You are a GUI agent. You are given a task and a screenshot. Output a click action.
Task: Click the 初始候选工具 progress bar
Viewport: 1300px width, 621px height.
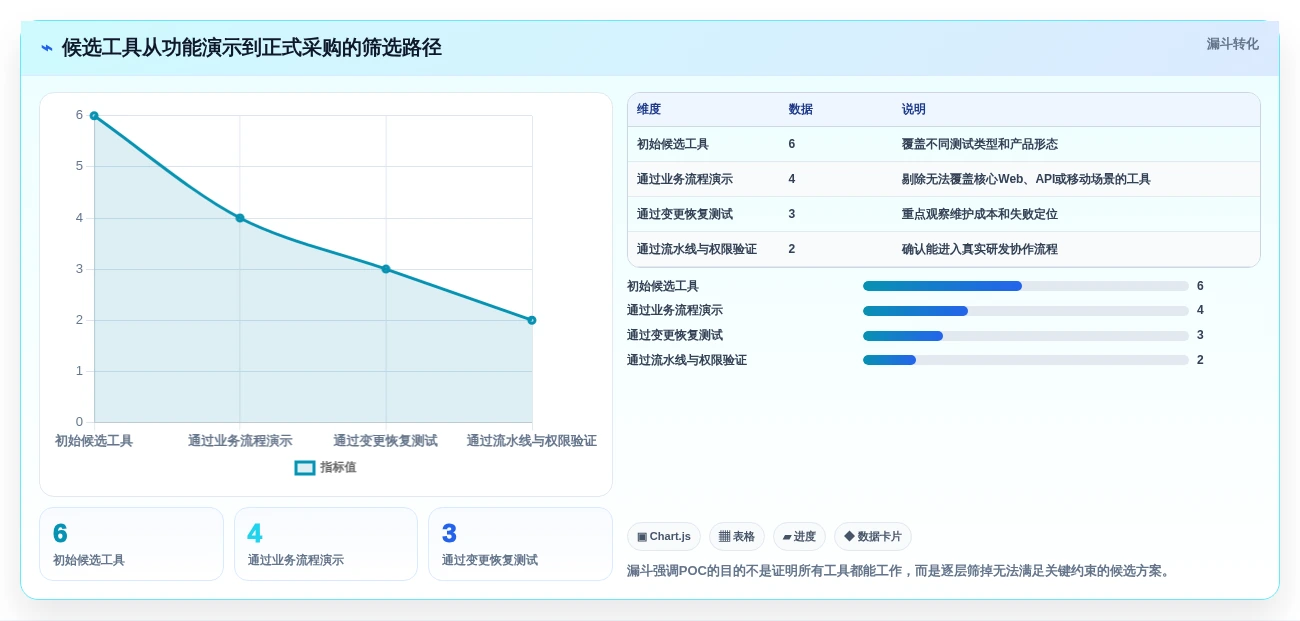point(1026,286)
